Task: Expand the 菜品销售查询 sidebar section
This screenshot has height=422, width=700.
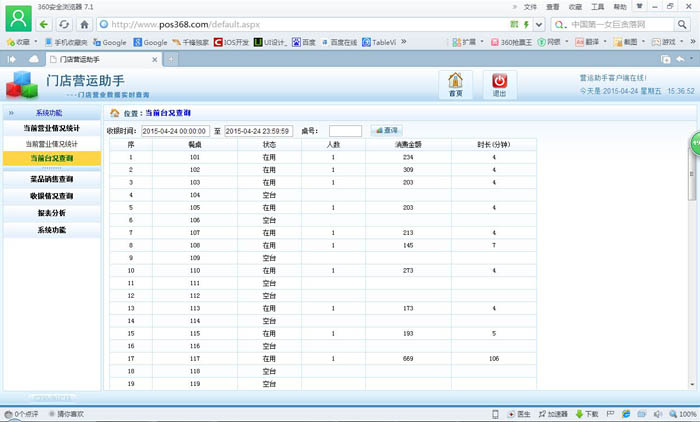Action: pyautogui.click(x=51, y=180)
